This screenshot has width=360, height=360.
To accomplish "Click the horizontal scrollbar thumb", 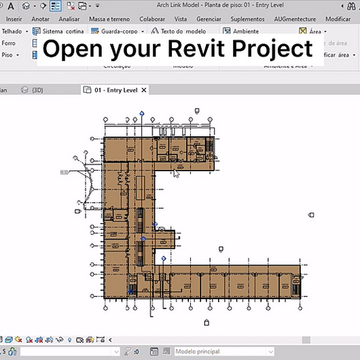I will coord(306,340).
